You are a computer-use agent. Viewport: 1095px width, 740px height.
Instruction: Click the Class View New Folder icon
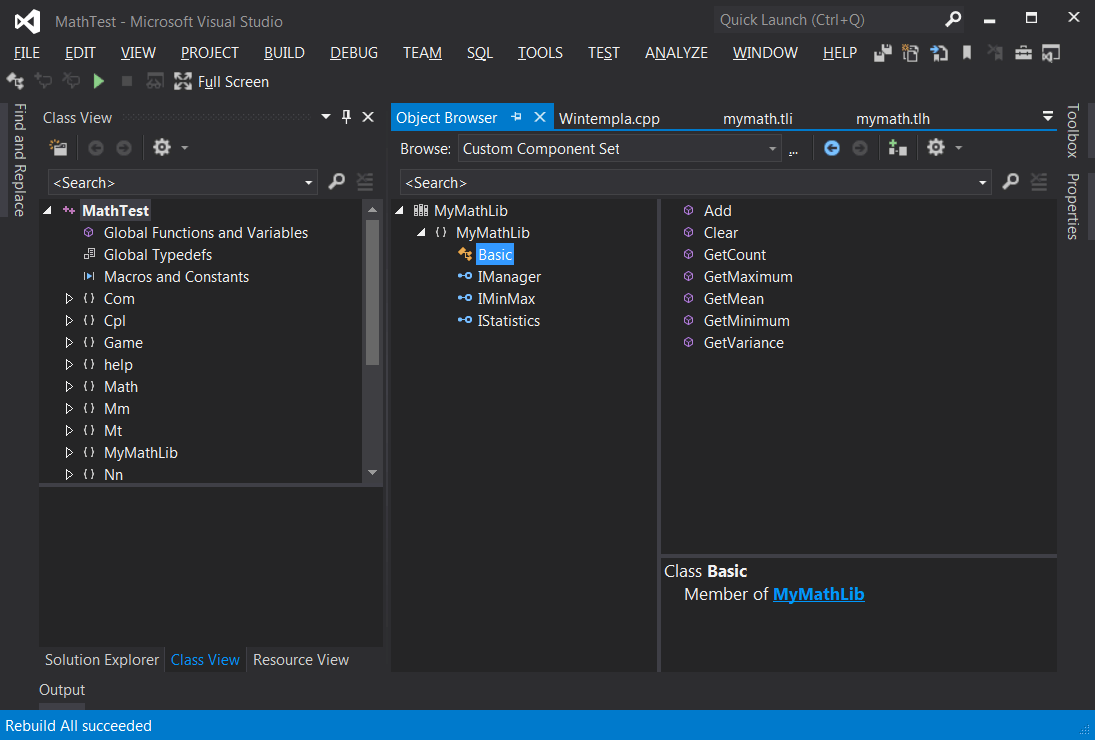coord(58,147)
